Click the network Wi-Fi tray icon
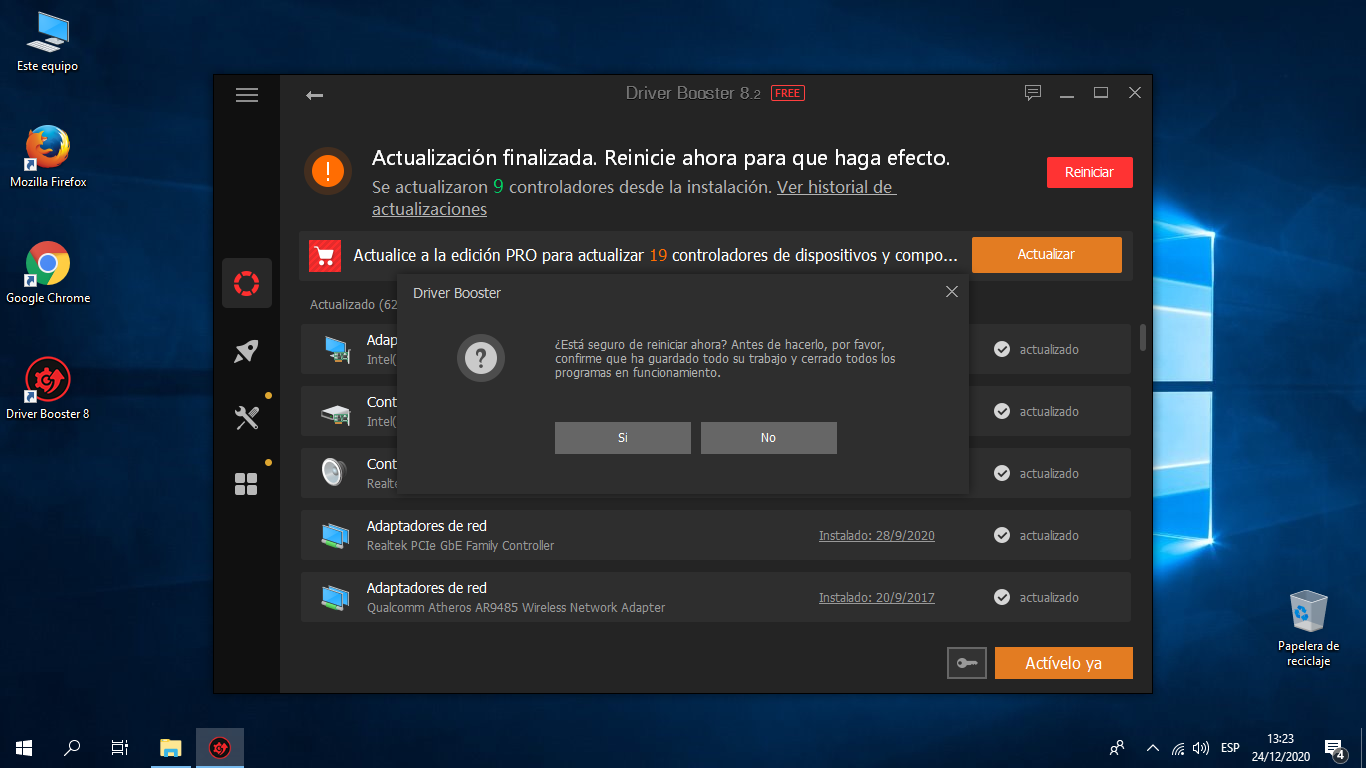1366x768 pixels. (1178, 748)
